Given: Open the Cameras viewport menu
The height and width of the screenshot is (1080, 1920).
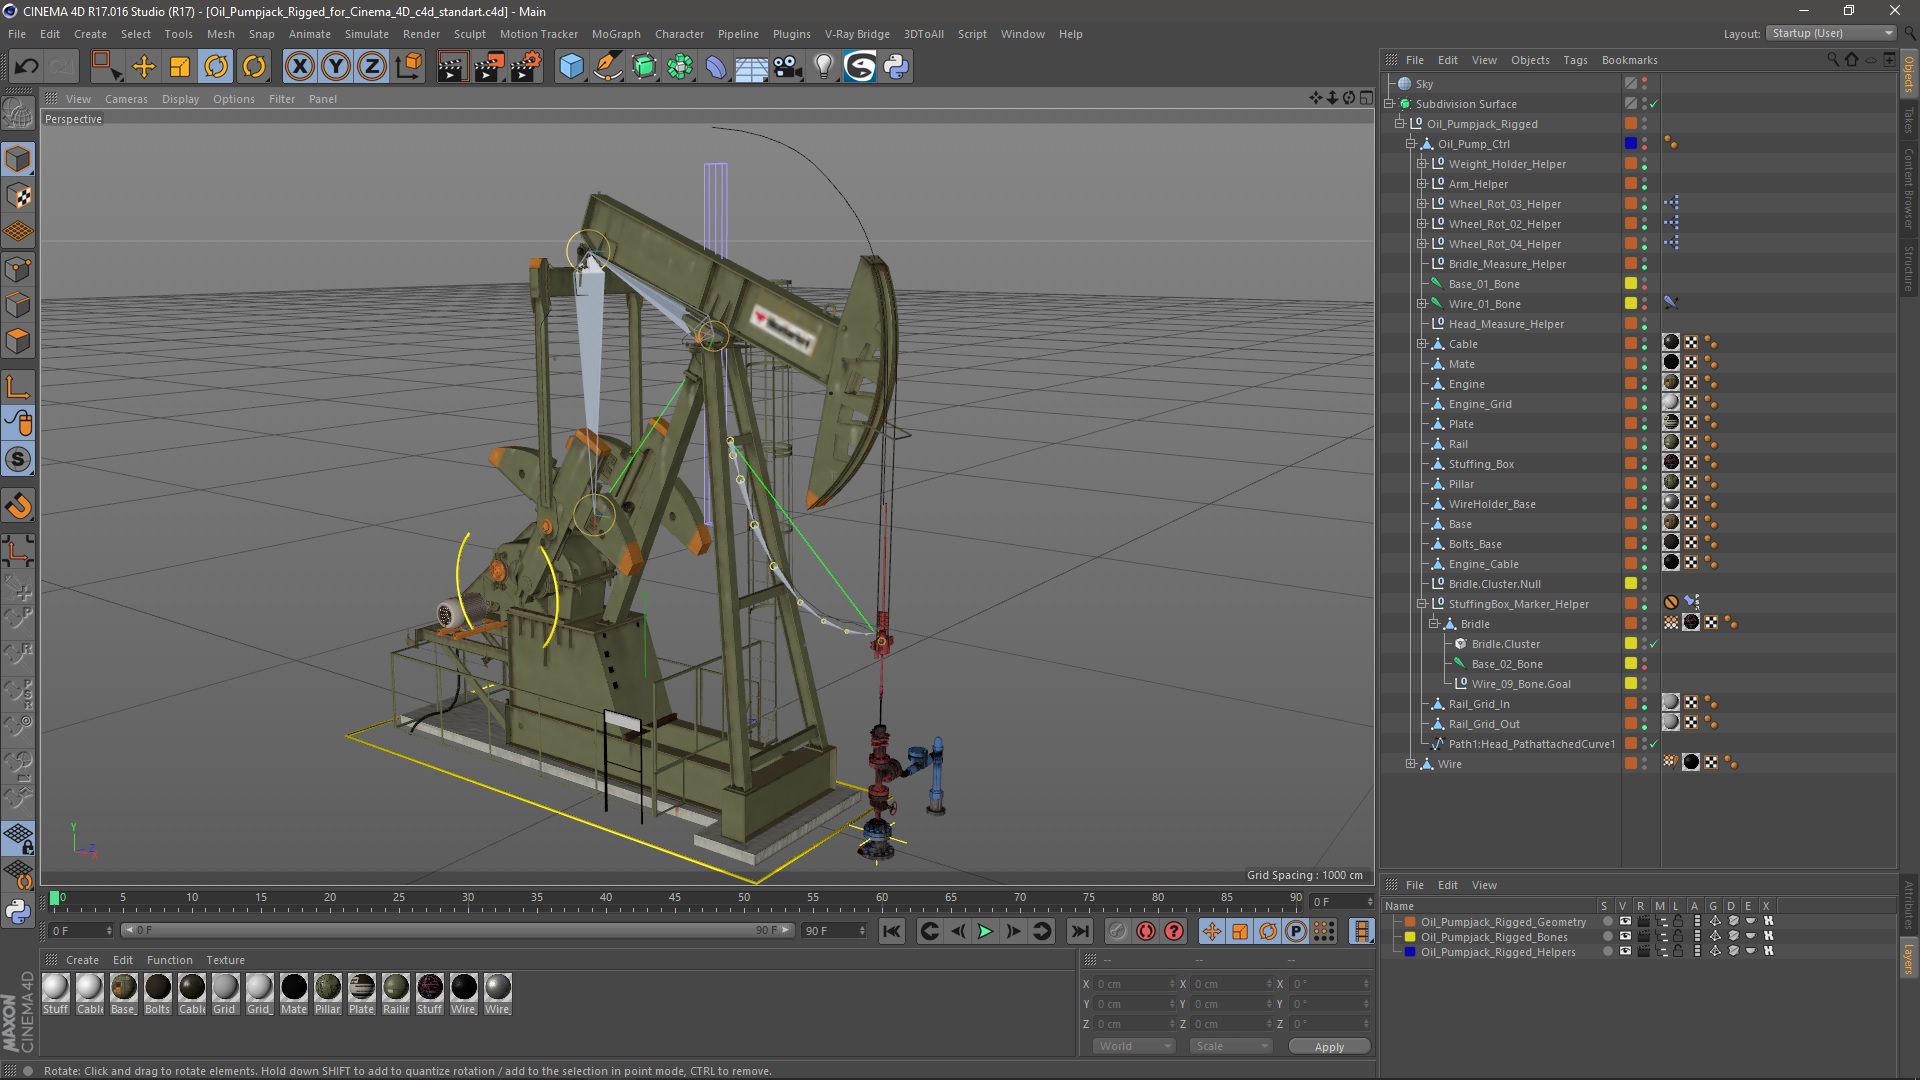Looking at the screenshot, I should [126, 99].
